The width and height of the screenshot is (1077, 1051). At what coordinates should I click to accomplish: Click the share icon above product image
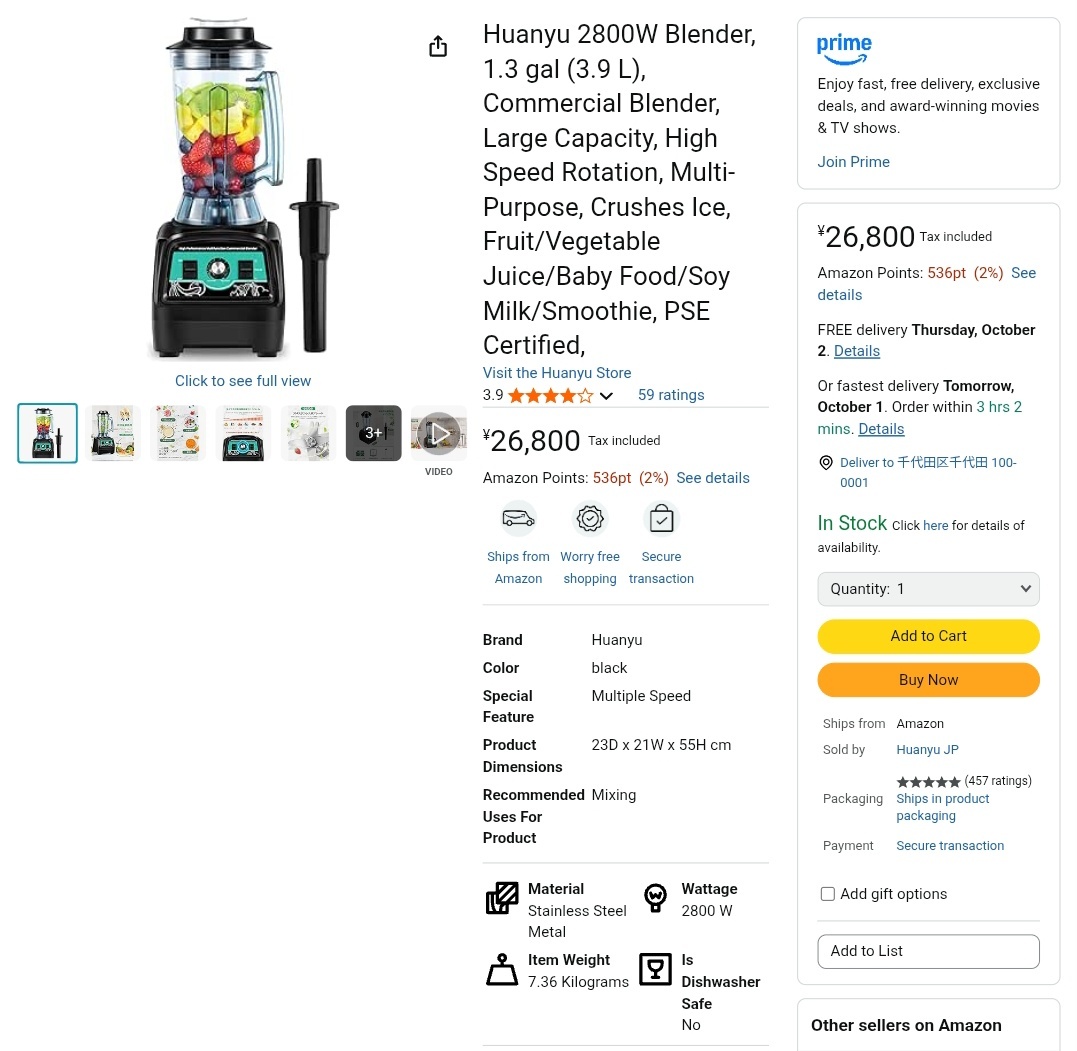(x=438, y=46)
